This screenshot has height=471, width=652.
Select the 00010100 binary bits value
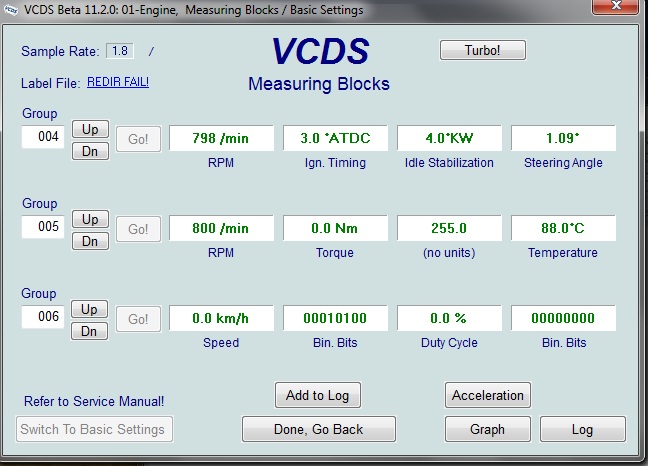point(335,318)
